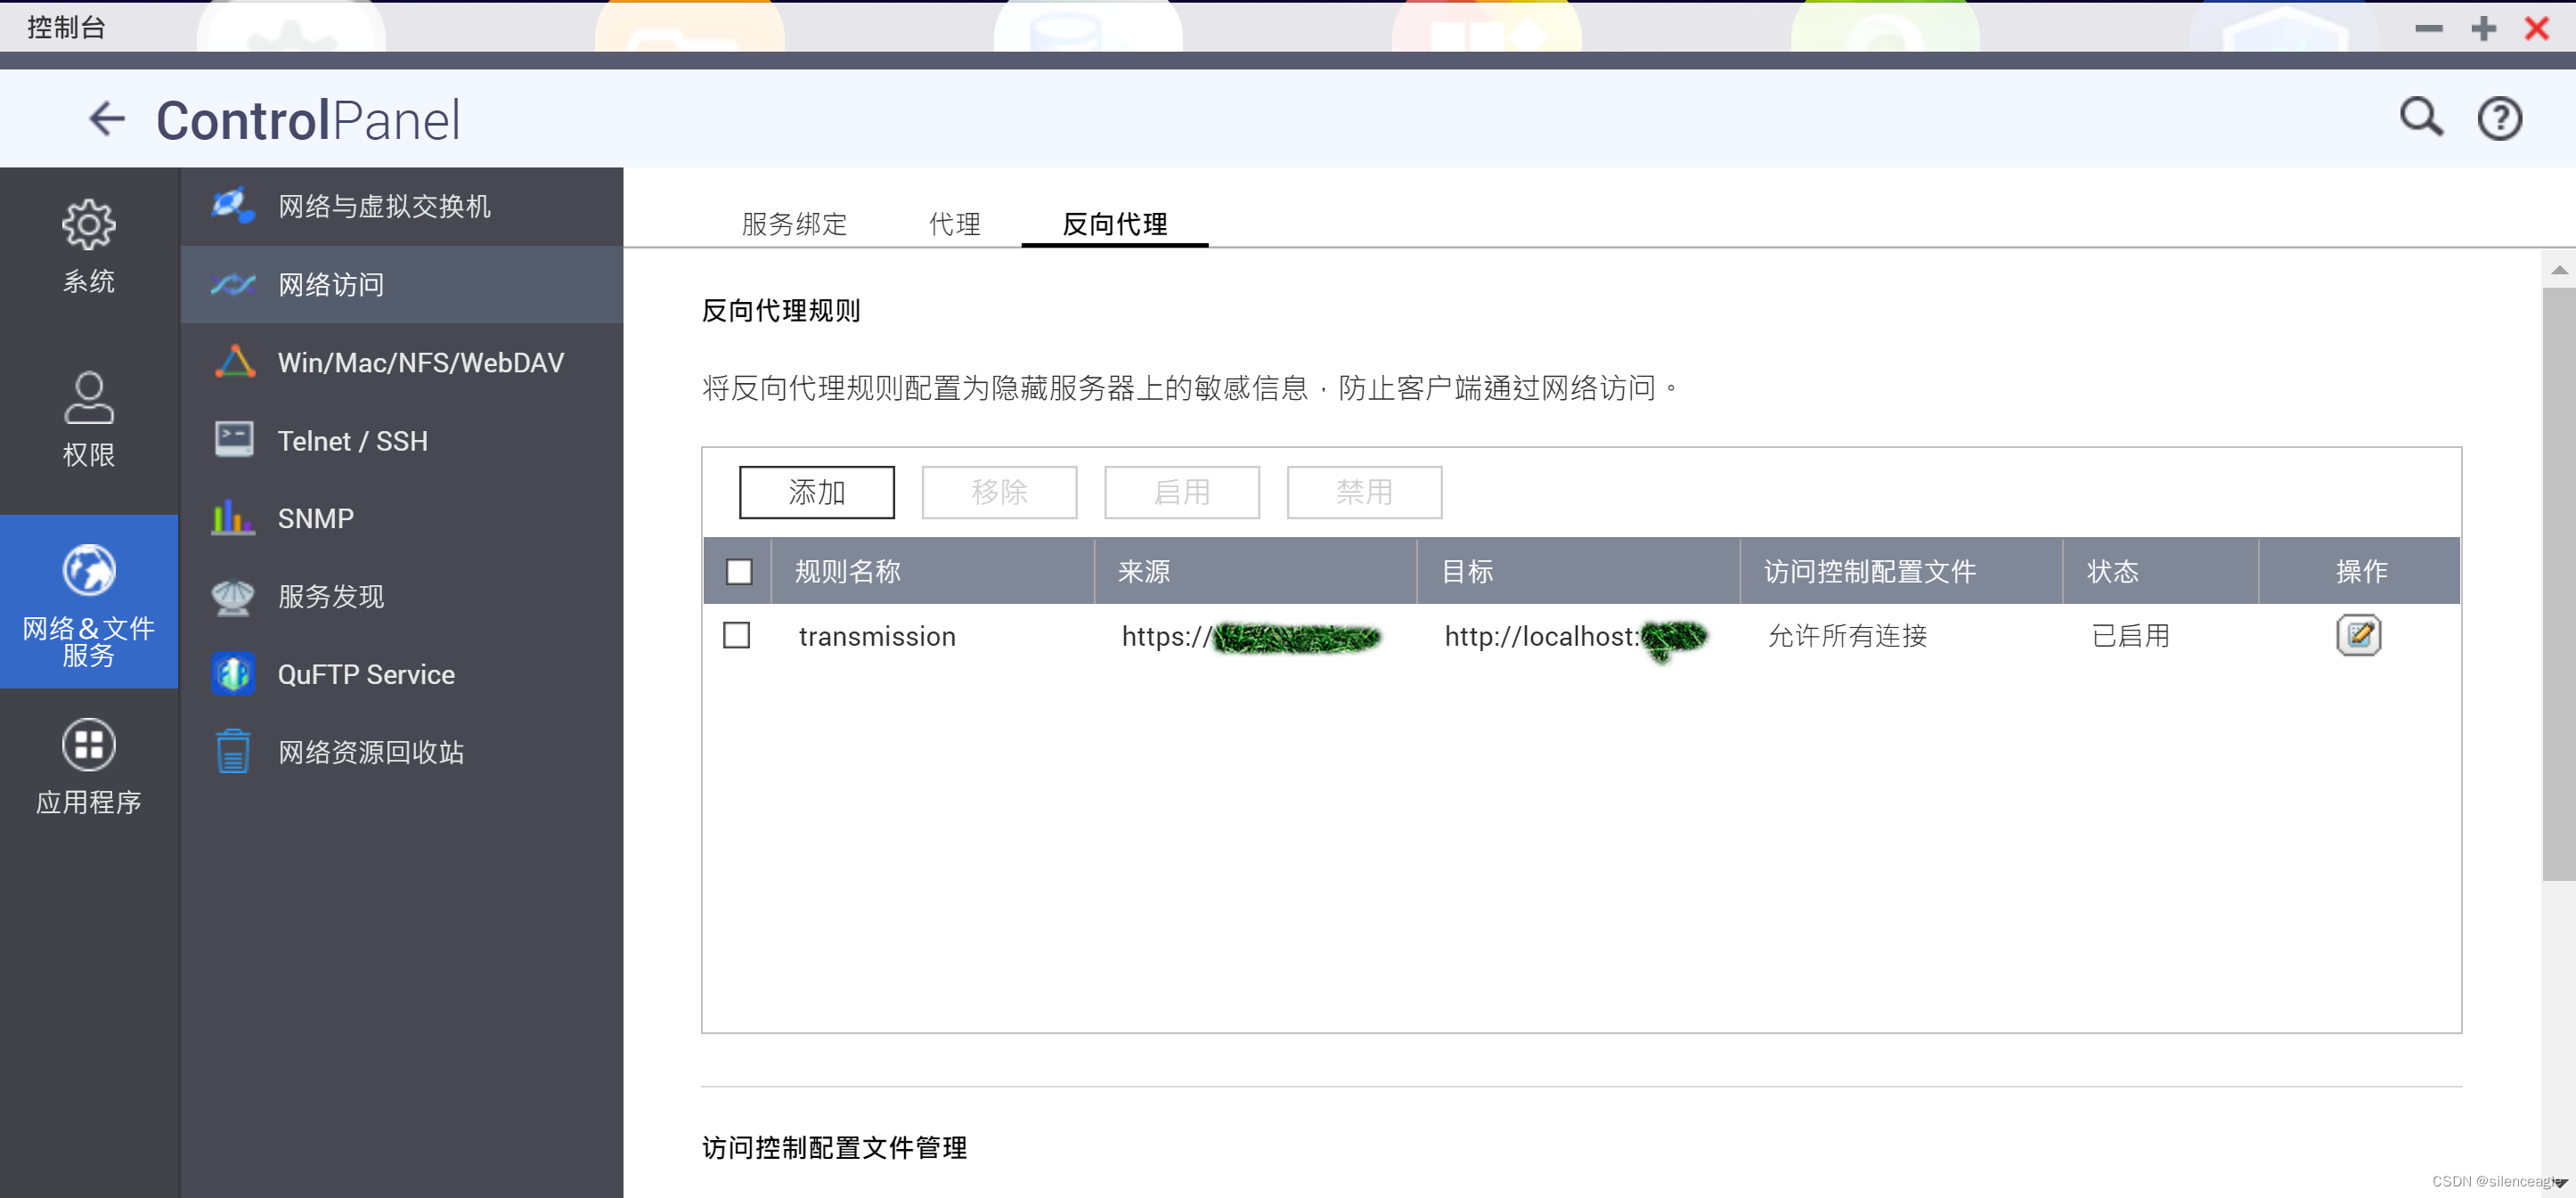Select the 系统 icon in the sidebar
This screenshot has height=1198, width=2576.
88,240
